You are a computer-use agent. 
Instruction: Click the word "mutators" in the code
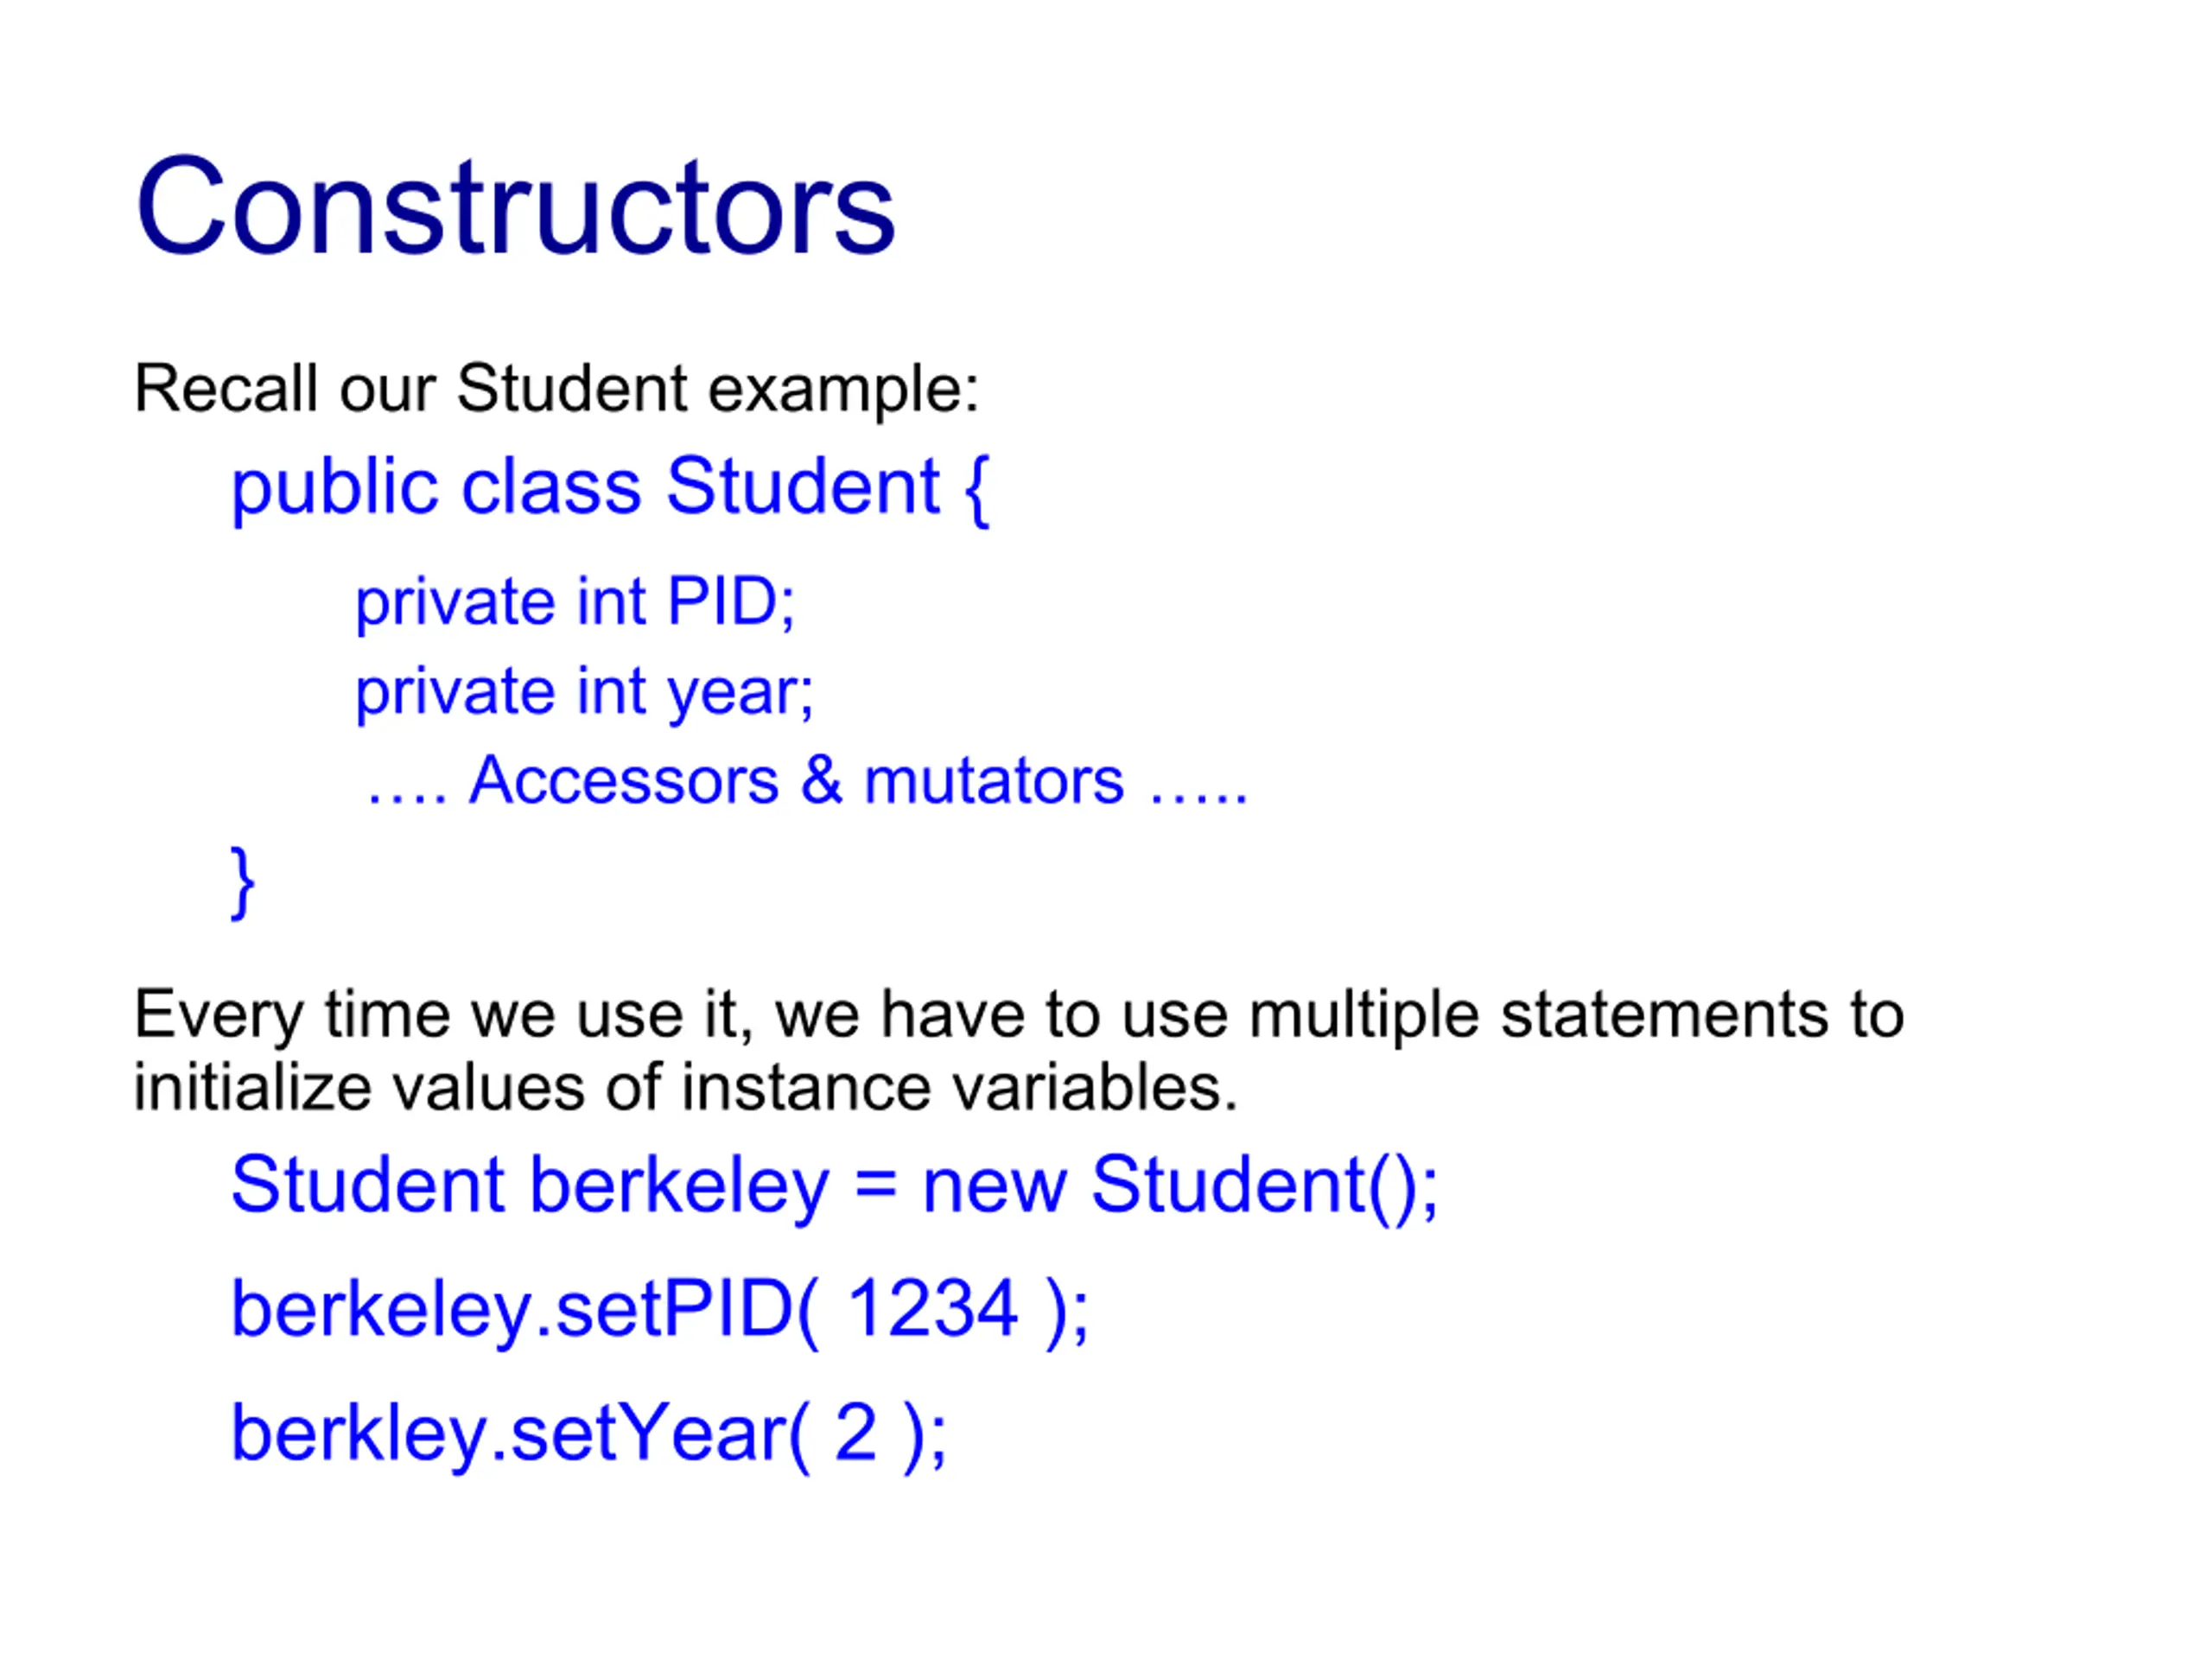click(x=994, y=781)
